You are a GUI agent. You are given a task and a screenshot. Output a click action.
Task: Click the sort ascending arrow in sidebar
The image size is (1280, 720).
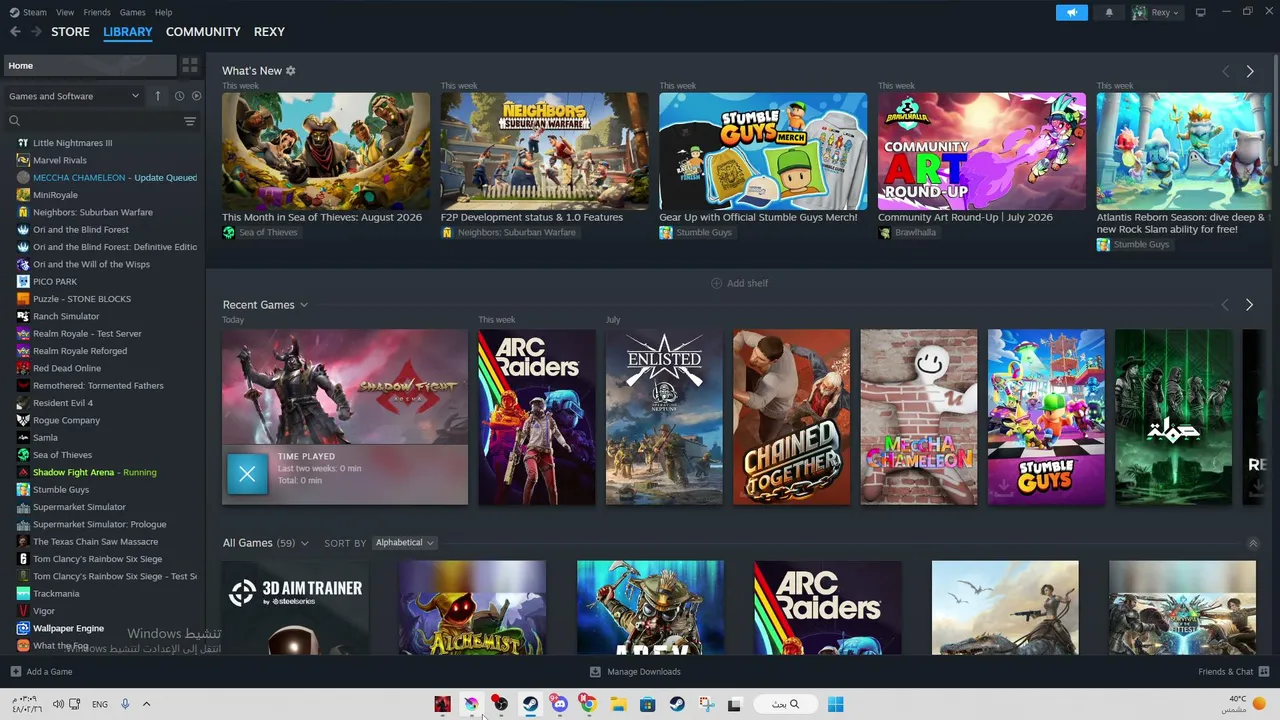click(x=157, y=96)
